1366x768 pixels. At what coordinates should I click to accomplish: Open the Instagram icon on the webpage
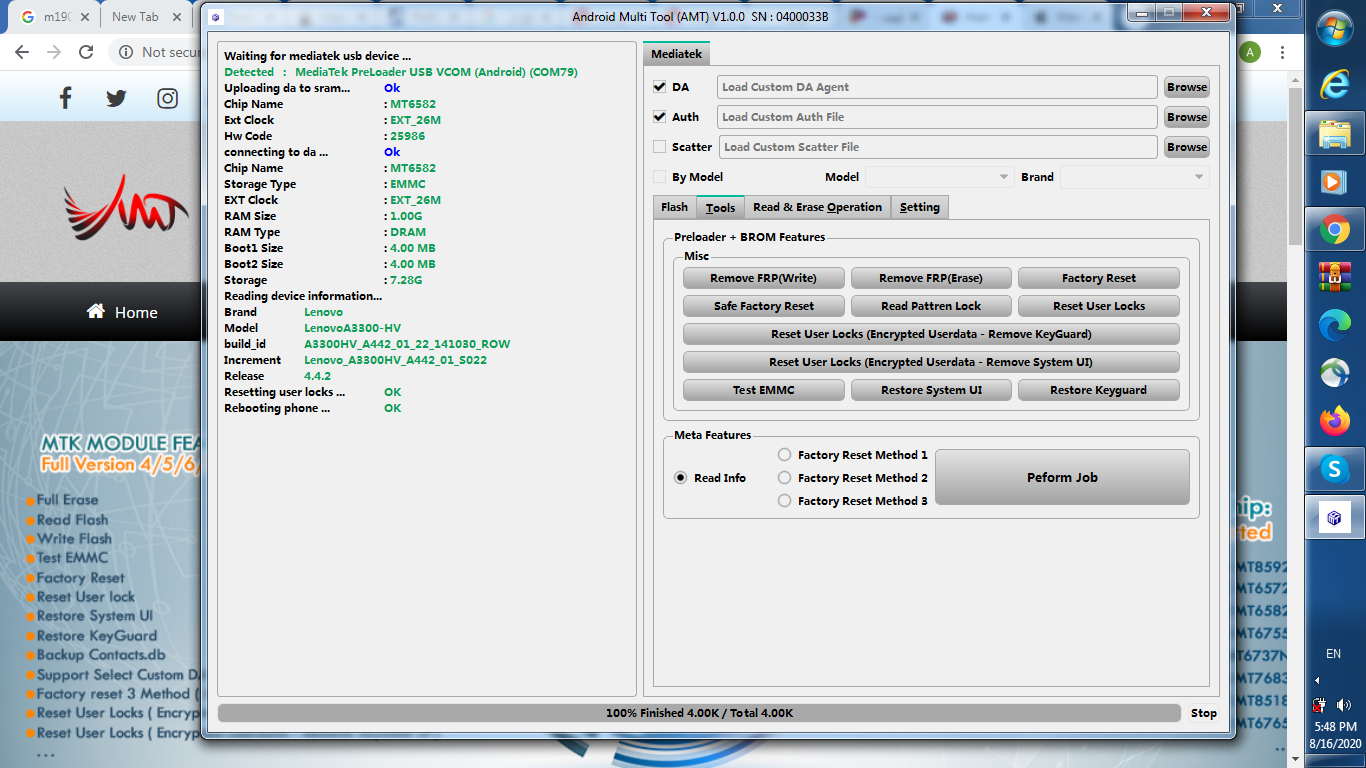coord(168,98)
